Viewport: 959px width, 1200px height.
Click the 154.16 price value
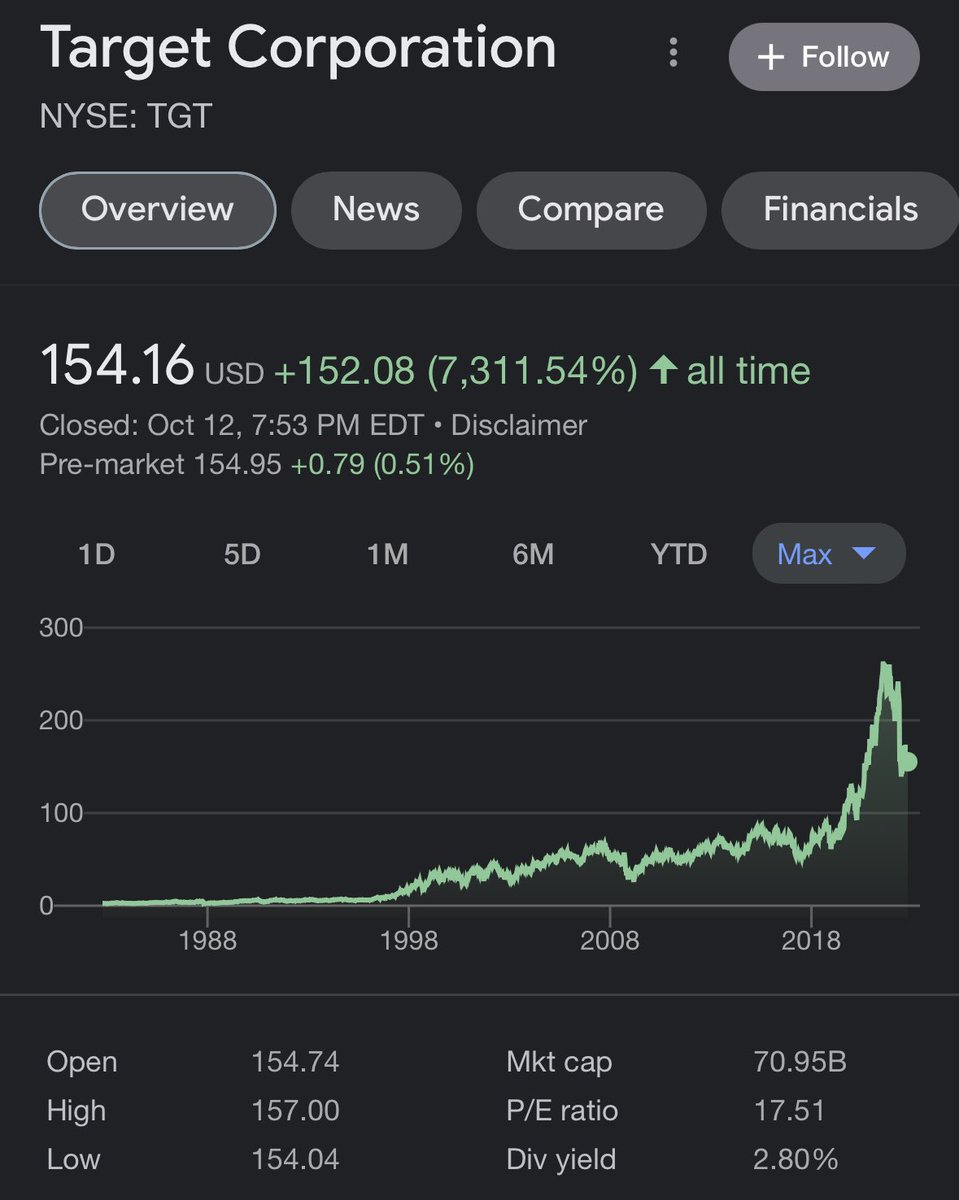(x=117, y=364)
